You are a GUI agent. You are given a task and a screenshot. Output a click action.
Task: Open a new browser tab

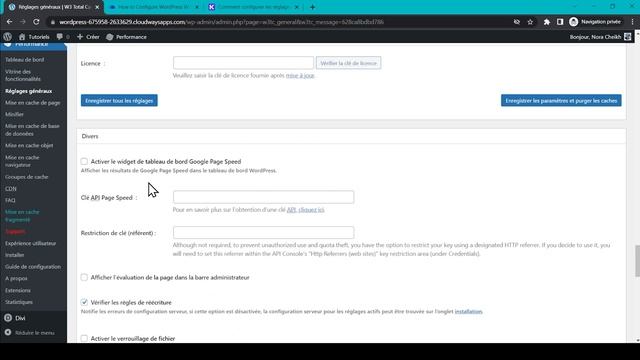point(312,7)
